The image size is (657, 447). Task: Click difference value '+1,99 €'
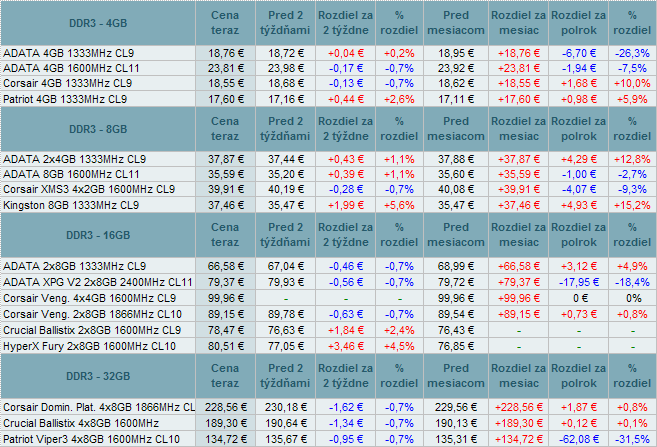coord(346,205)
